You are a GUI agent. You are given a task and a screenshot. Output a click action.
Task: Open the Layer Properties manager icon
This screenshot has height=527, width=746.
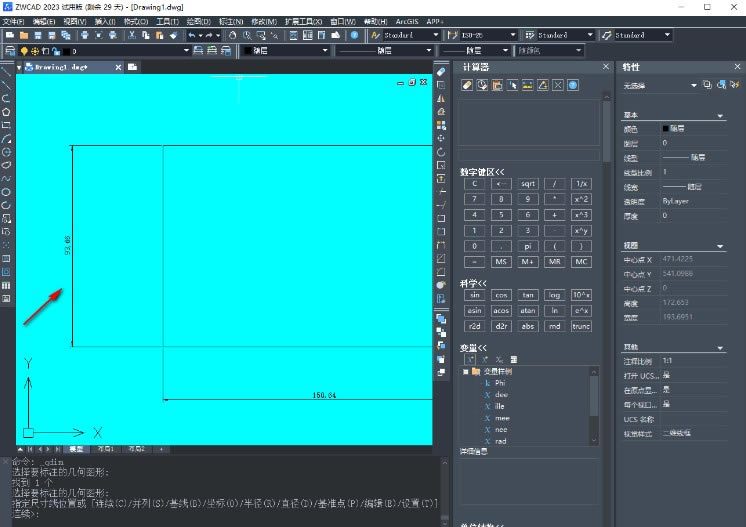(10, 51)
